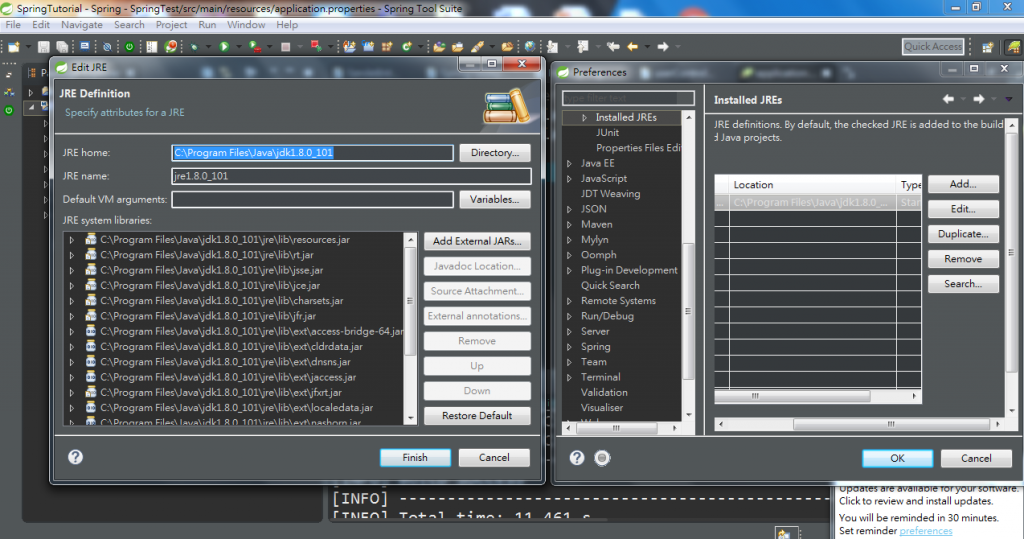The image size is (1024, 539).
Task: Select JDT Weaving in the Preferences tree
Action: coord(611,194)
